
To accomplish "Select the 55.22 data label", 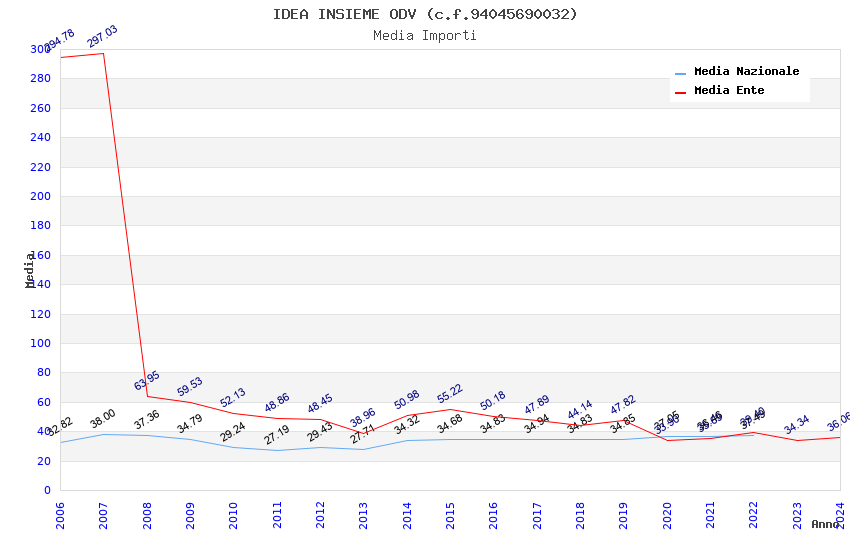I will 450,393.
